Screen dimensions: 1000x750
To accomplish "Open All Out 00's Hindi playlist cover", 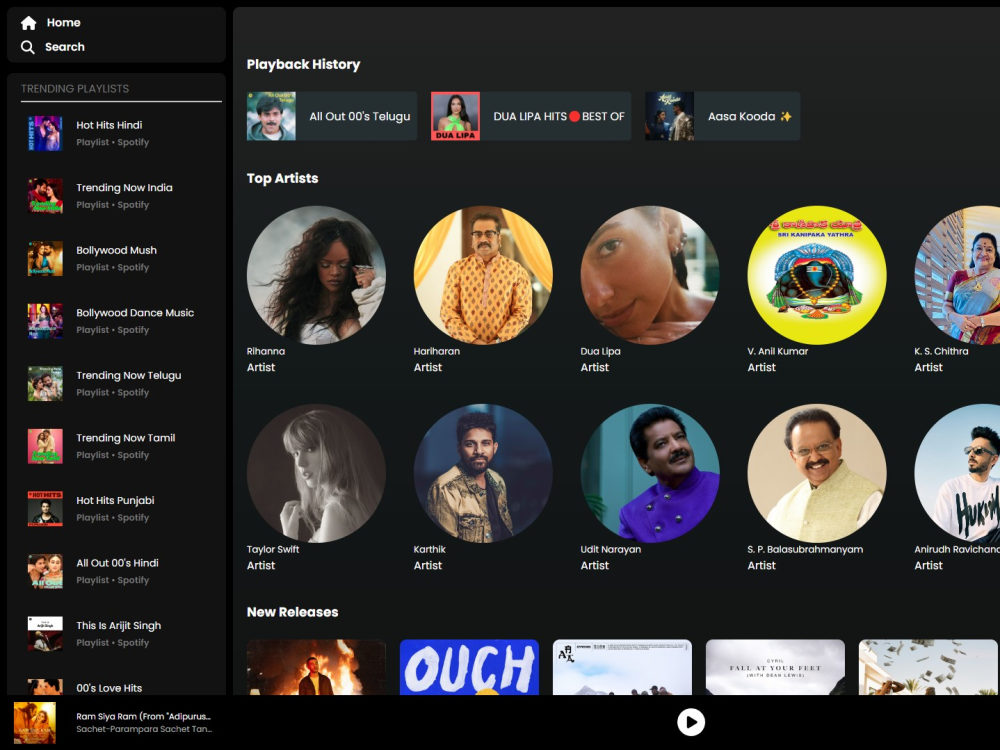I will (45, 571).
